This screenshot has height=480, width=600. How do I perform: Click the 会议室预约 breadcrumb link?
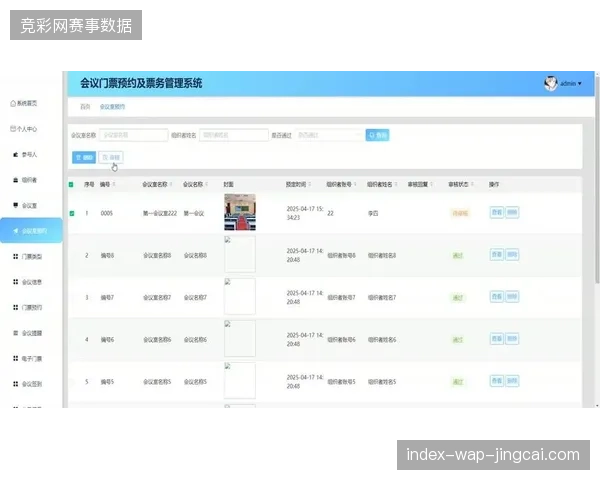point(112,107)
